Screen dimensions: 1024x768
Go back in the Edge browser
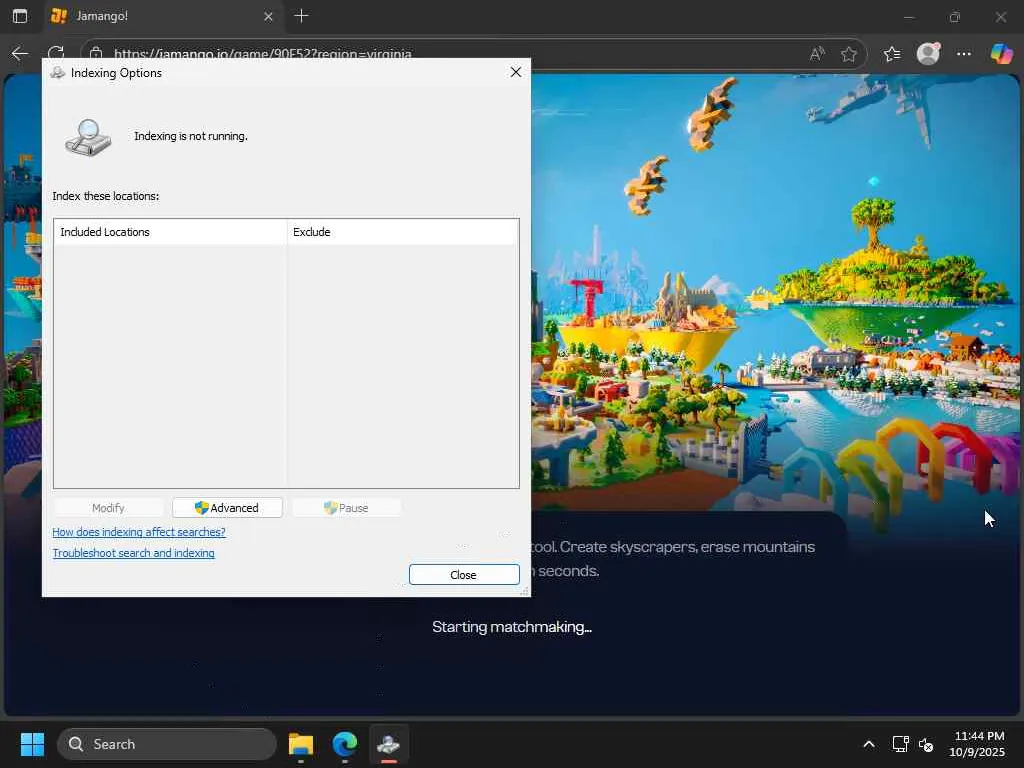tap(20, 54)
